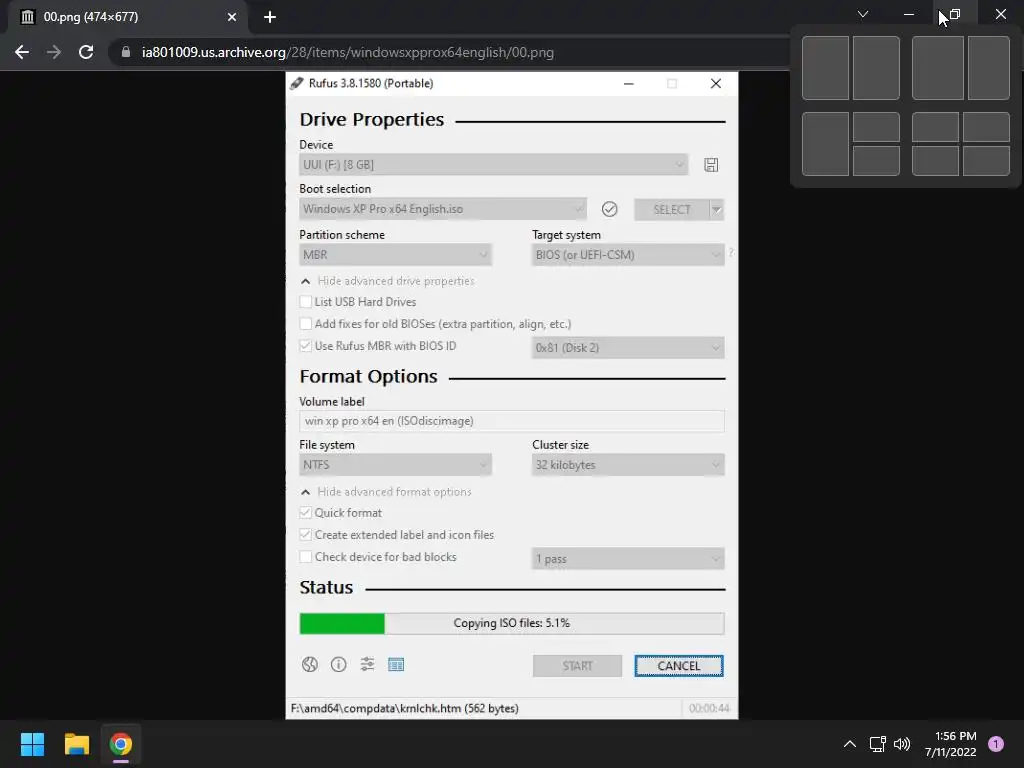Open the Partition scheme MBR dropdown
1024x768 pixels.
[x=395, y=255]
